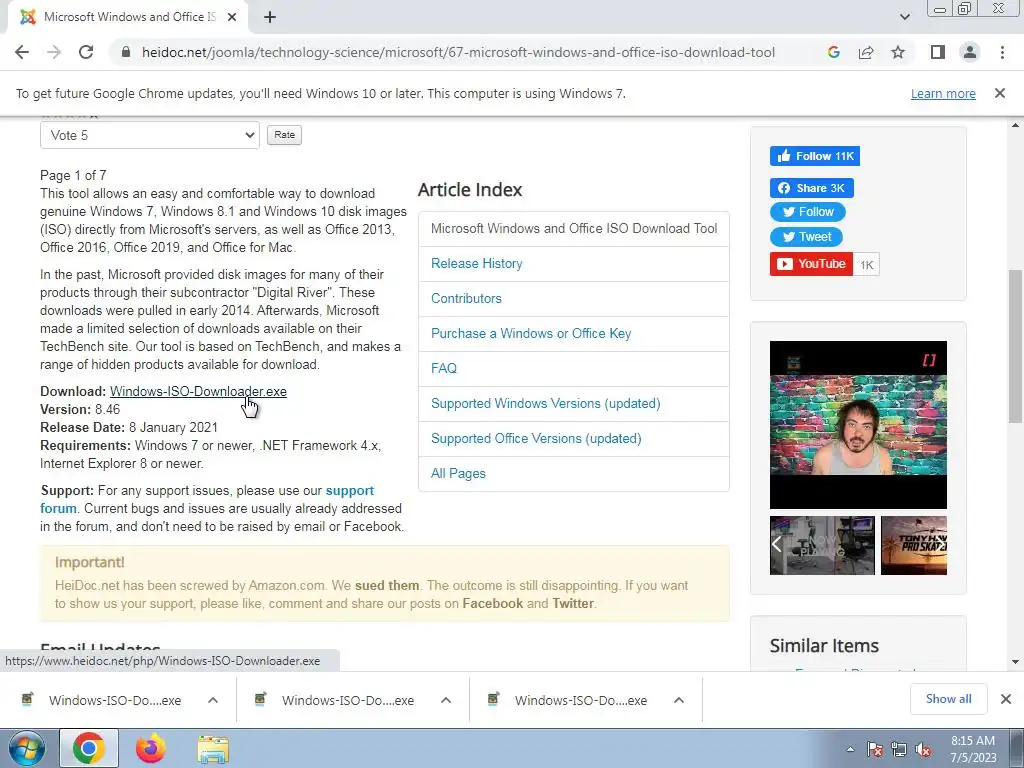Open the Twitter link in Important notice

[573, 603]
